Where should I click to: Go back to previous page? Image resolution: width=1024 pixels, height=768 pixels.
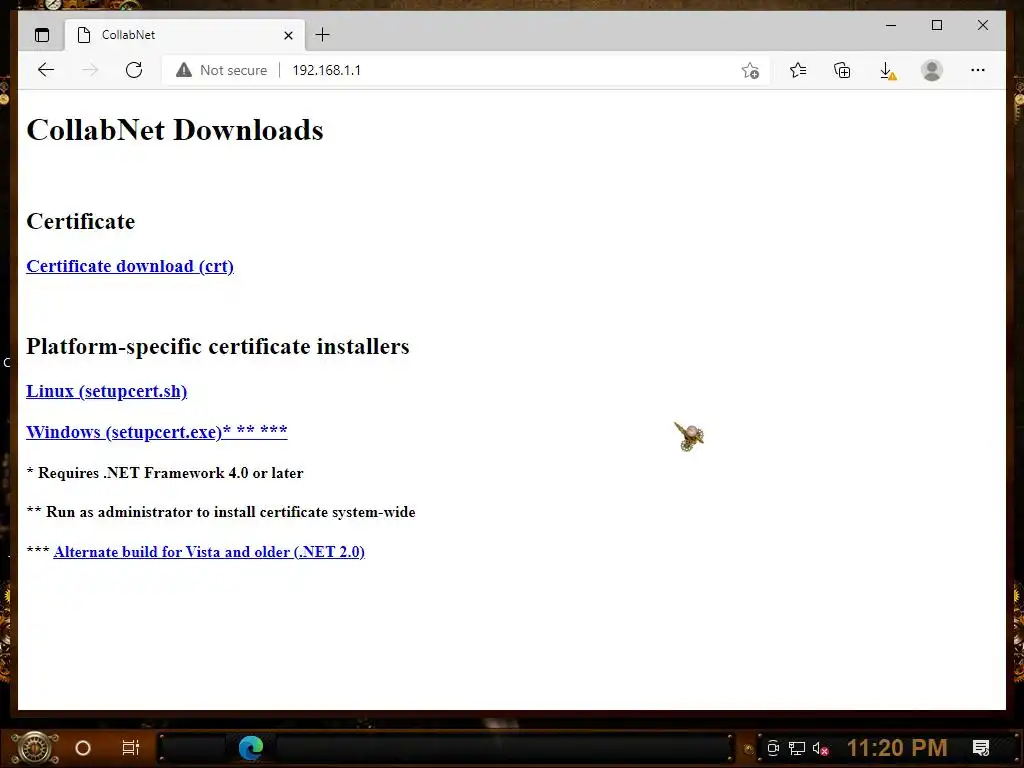(46, 70)
